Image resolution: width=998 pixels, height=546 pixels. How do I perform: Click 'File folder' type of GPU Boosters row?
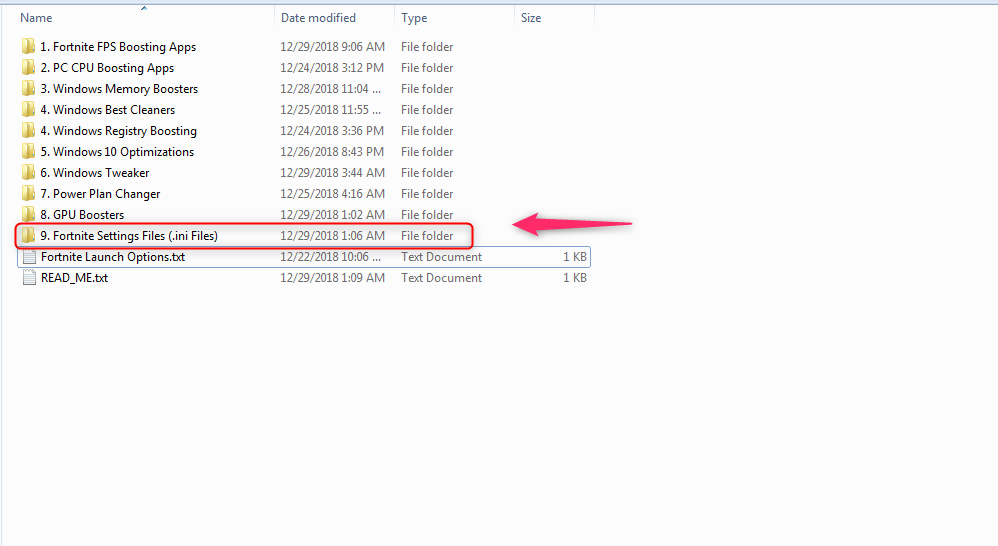click(427, 214)
